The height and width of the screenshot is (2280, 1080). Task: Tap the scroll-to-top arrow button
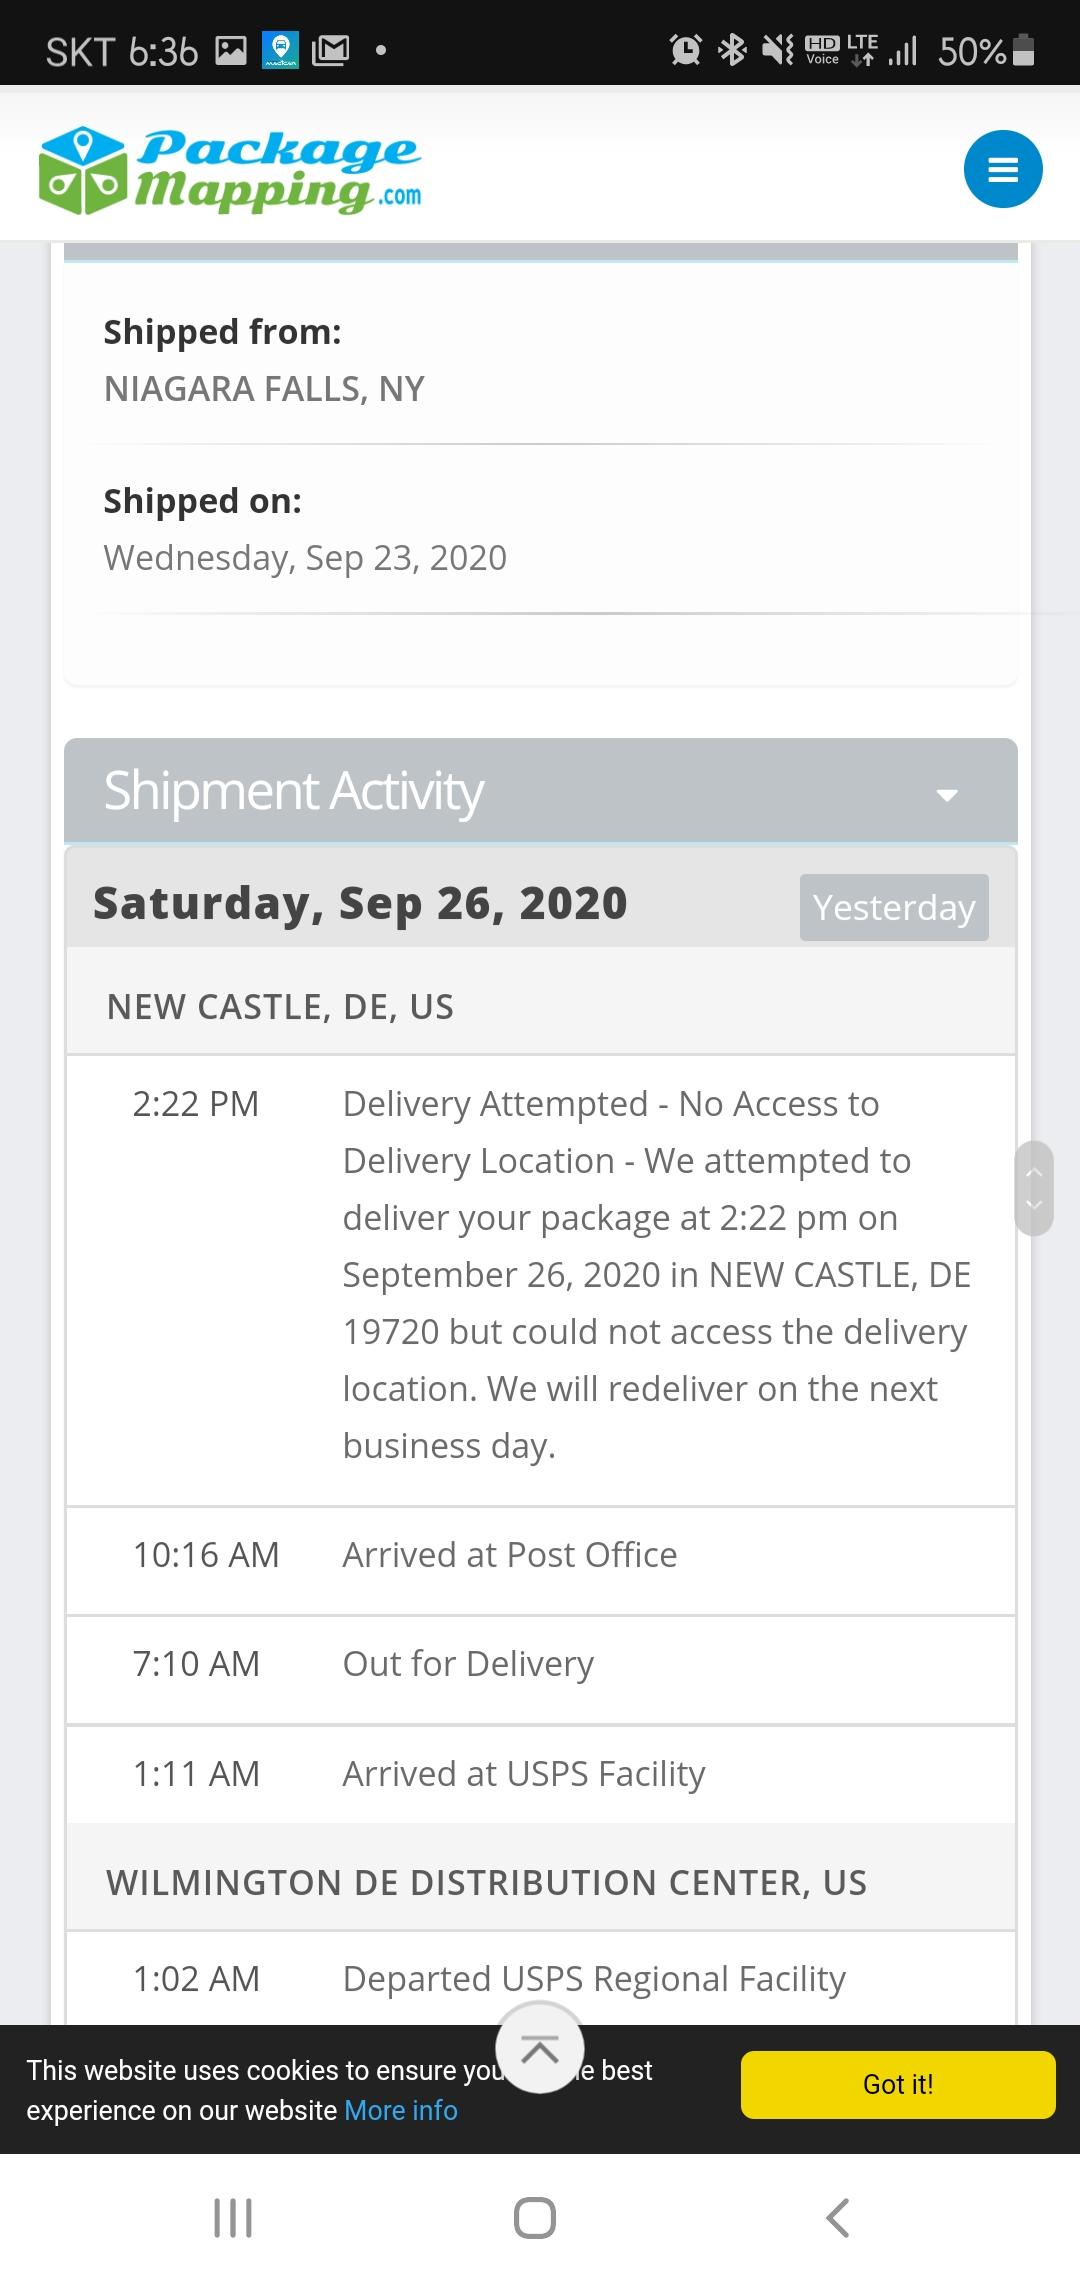point(540,2050)
